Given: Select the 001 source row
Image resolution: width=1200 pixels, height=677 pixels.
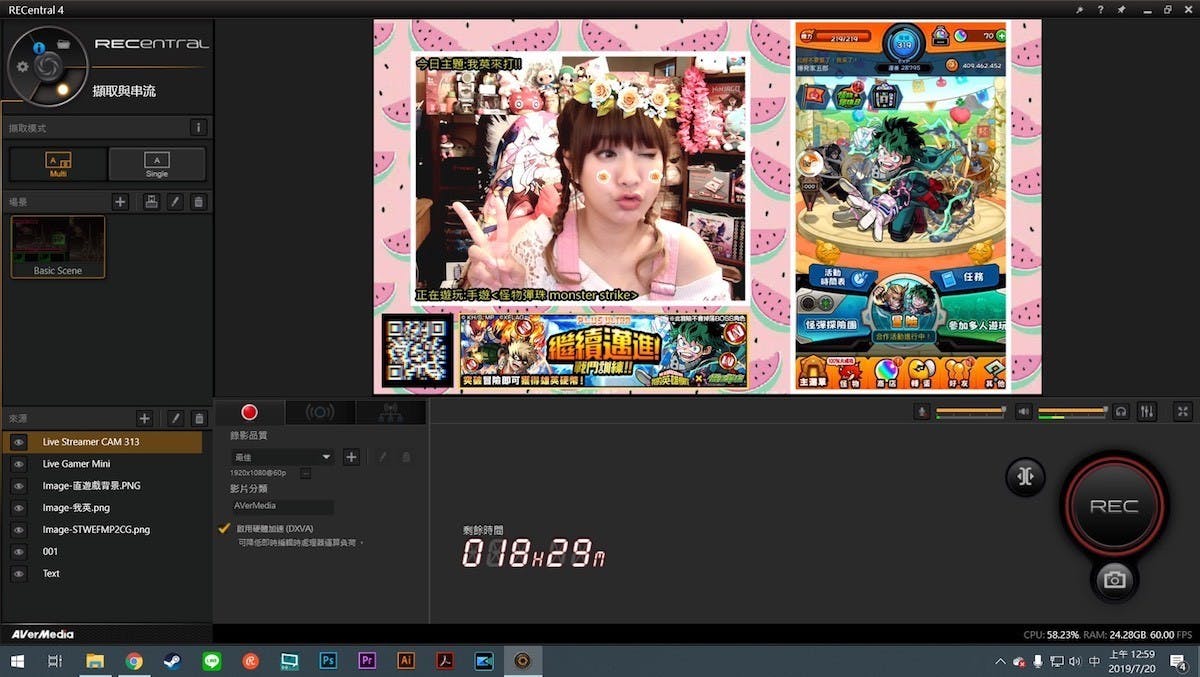Looking at the screenshot, I should coord(104,552).
